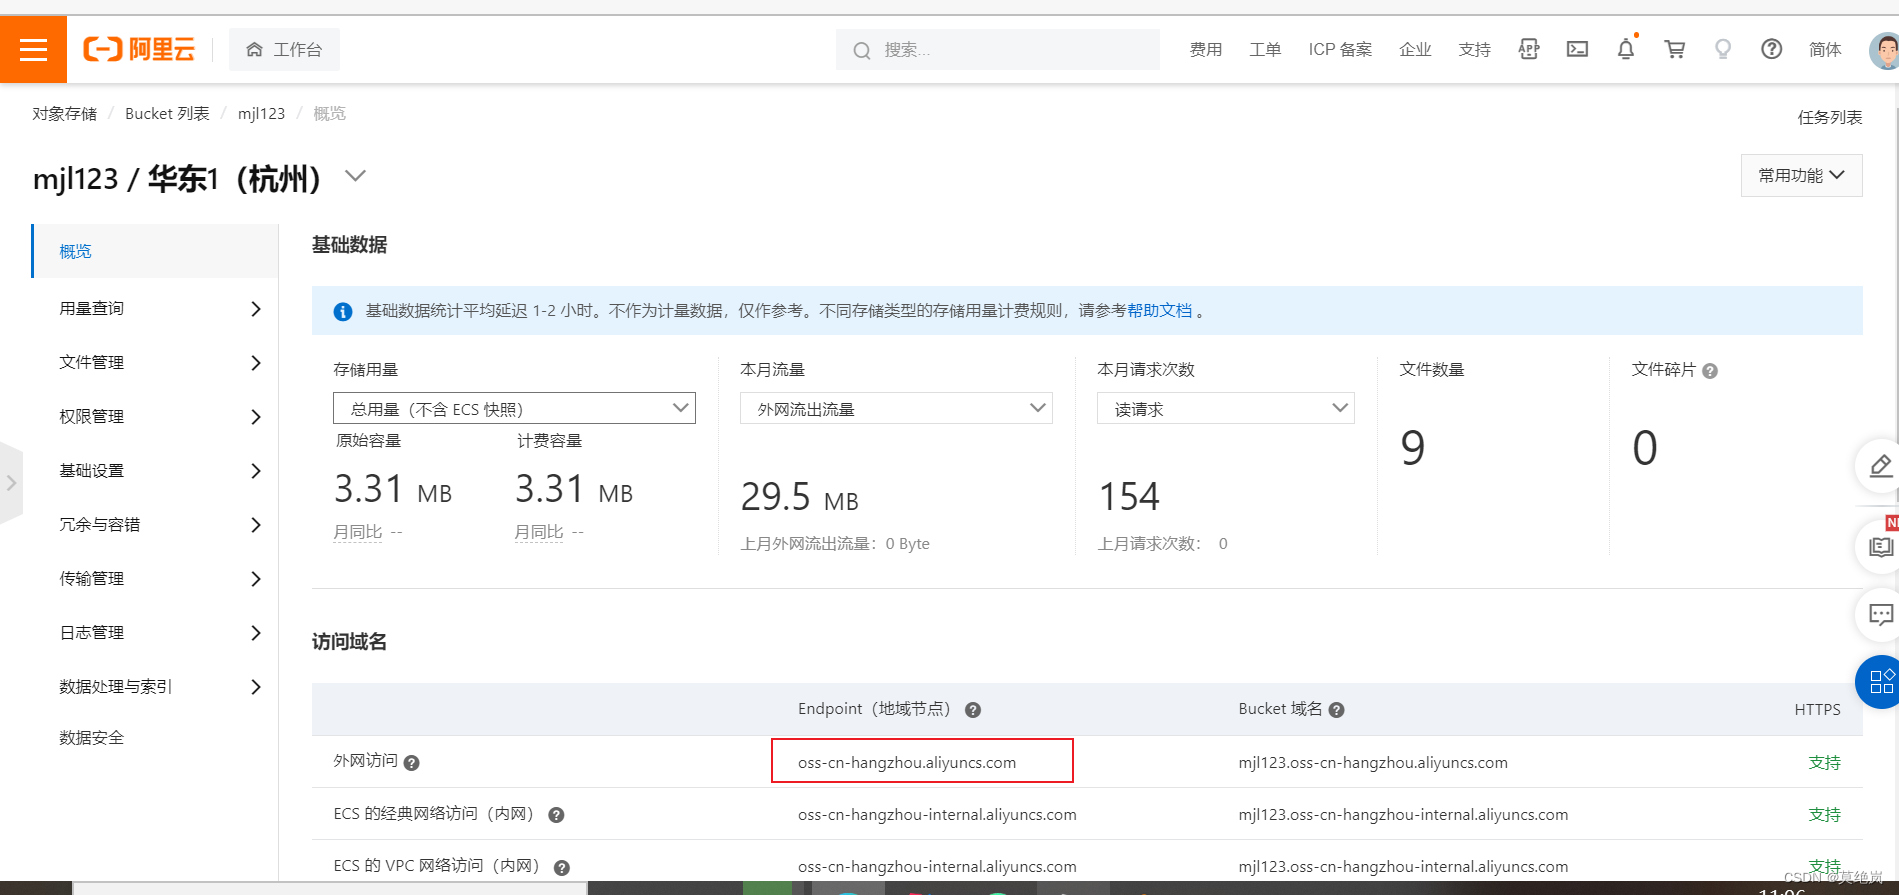Click help icon beside ECS 的 VPC 网络访问（内网）
Image resolution: width=1899 pixels, height=895 pixels.
[562, 868]
